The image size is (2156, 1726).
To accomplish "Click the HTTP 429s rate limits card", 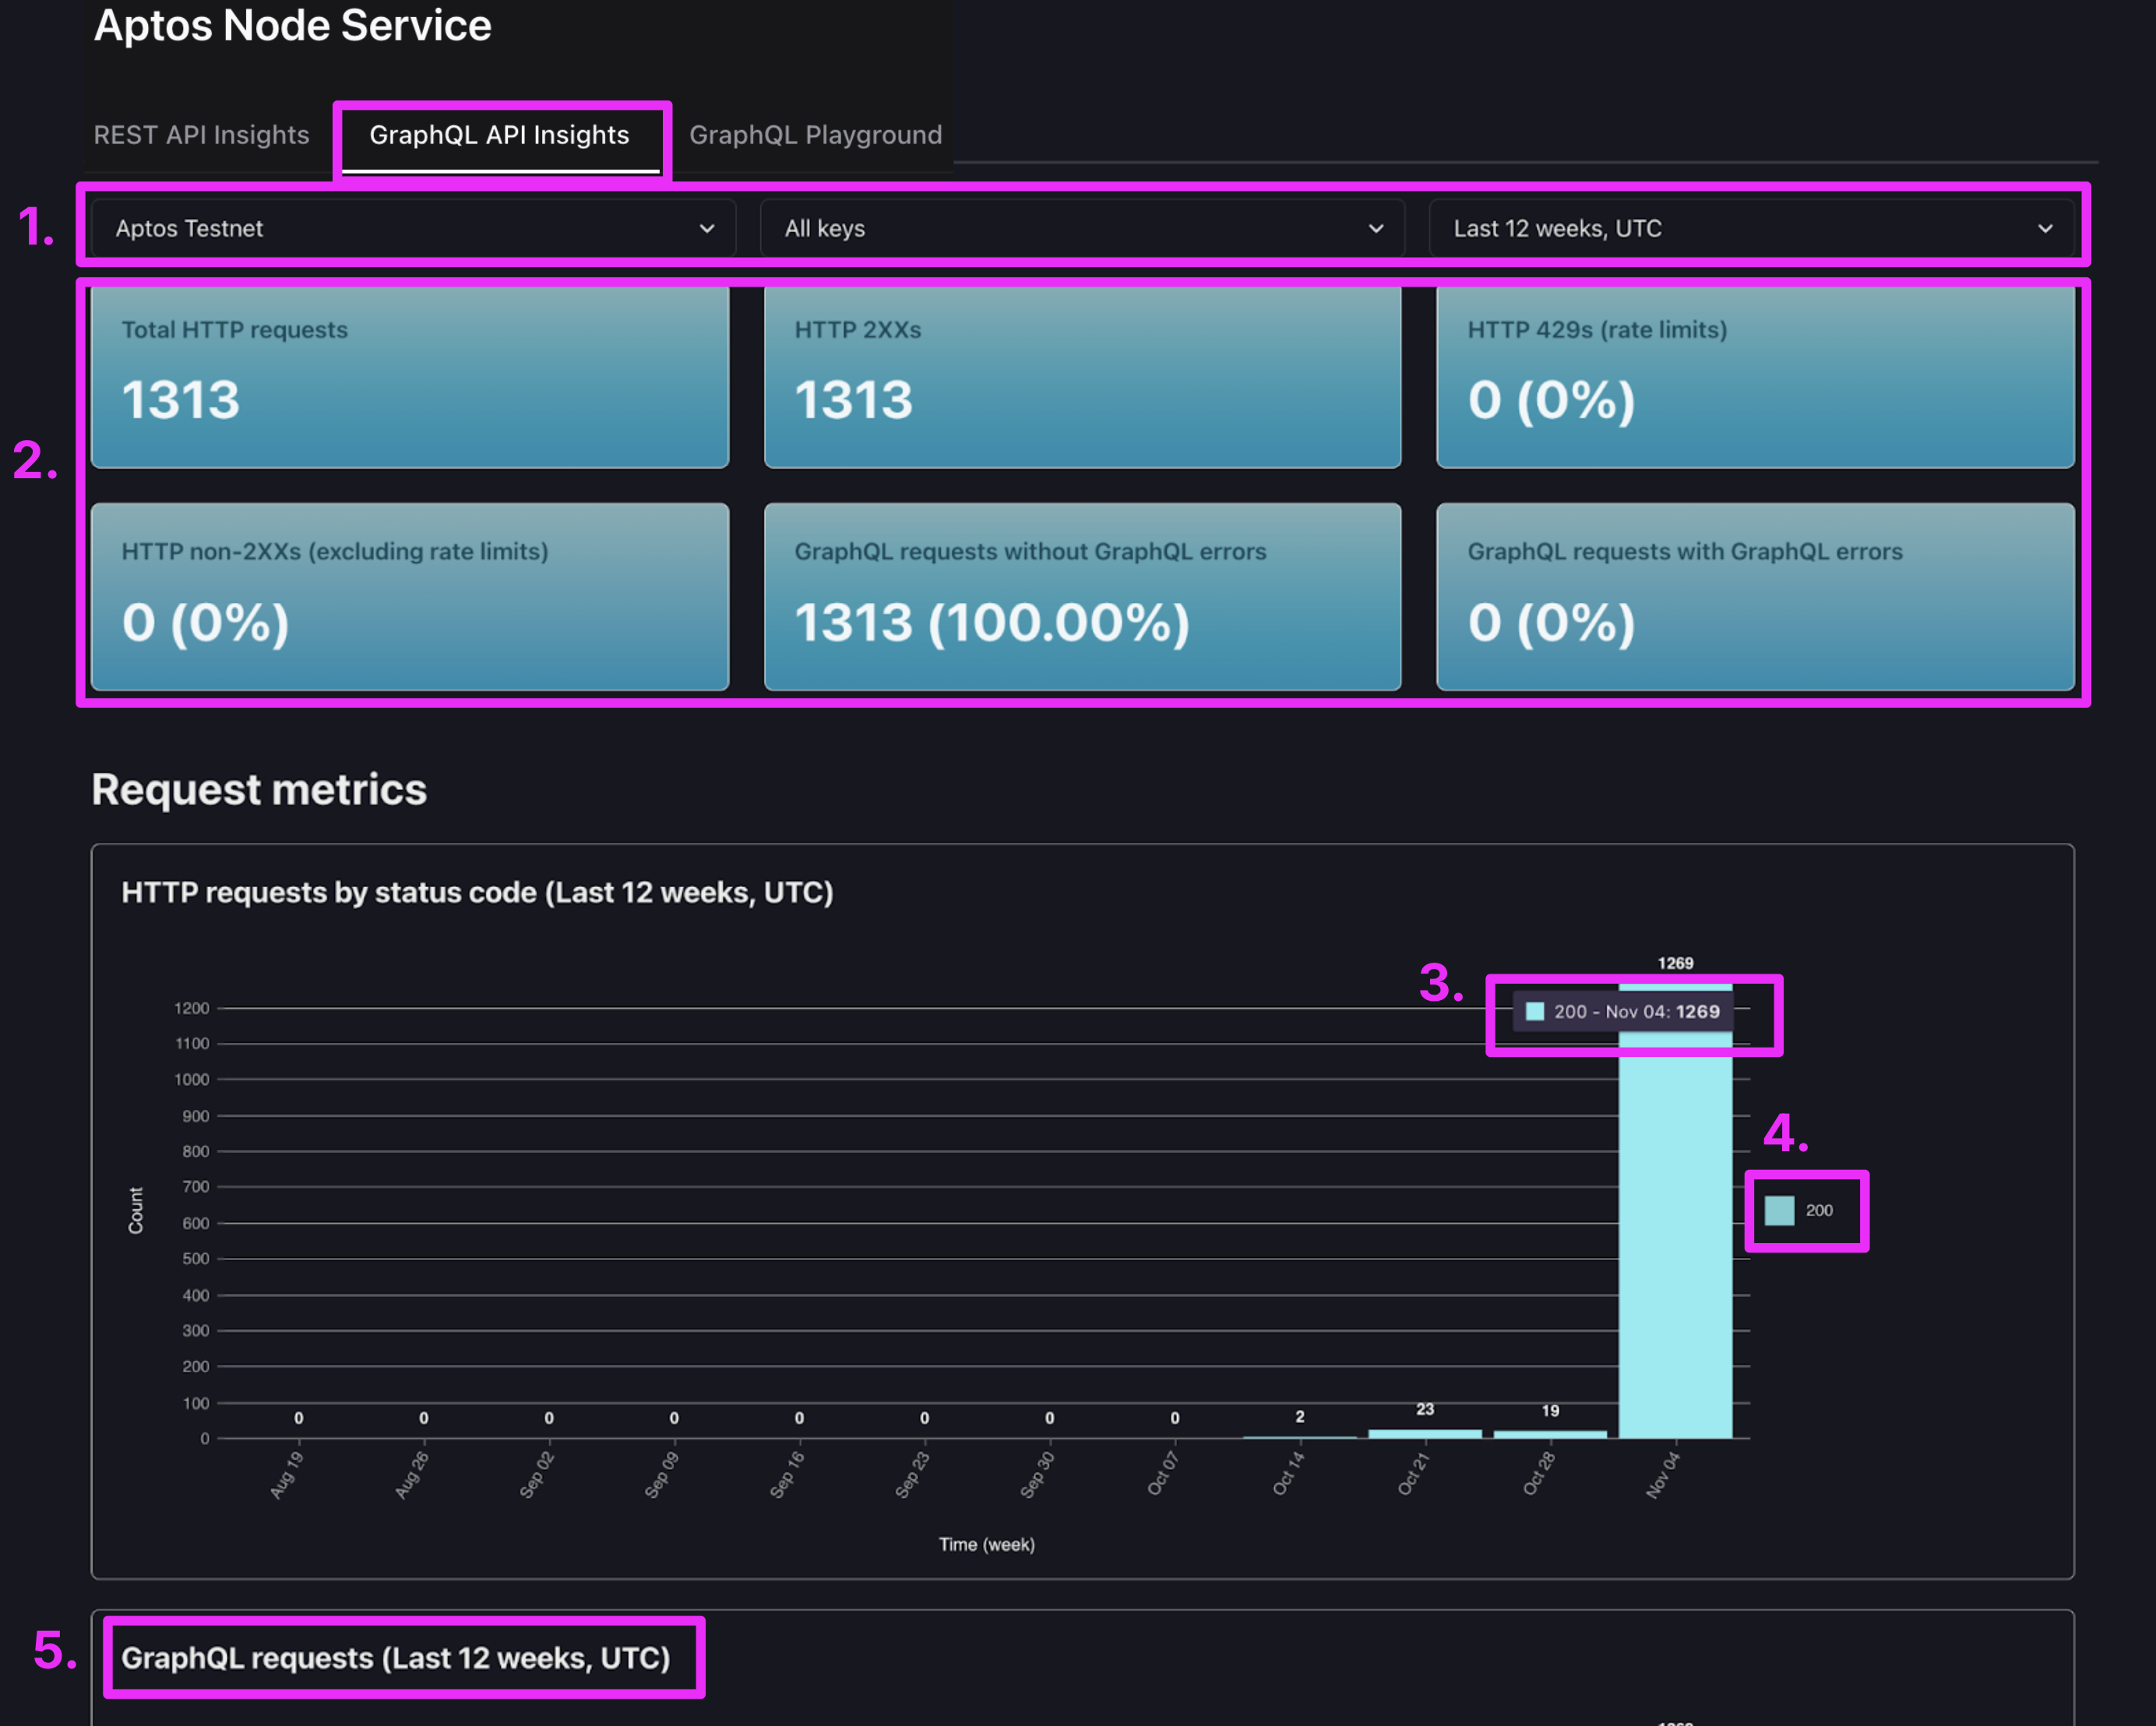I will [x=1755, y=377].
